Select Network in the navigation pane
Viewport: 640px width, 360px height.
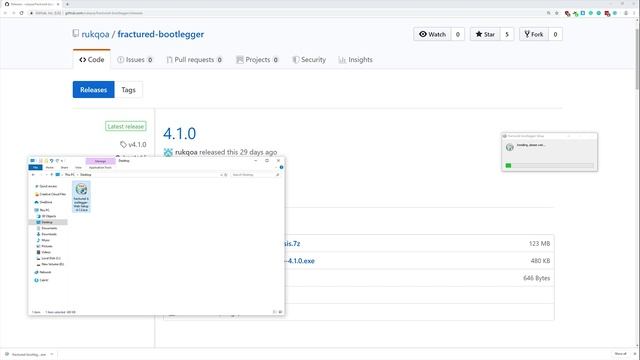43,272
